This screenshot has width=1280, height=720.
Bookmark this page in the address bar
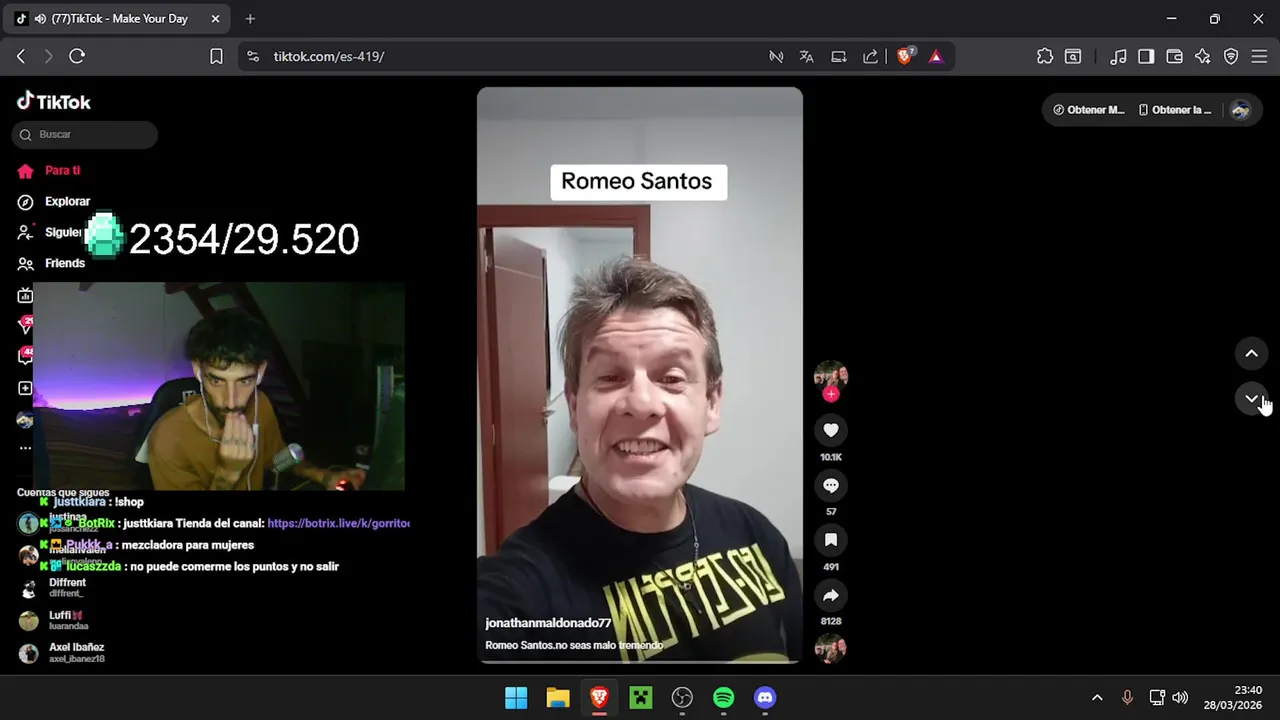pyautogui.click(x=216, y=56)
